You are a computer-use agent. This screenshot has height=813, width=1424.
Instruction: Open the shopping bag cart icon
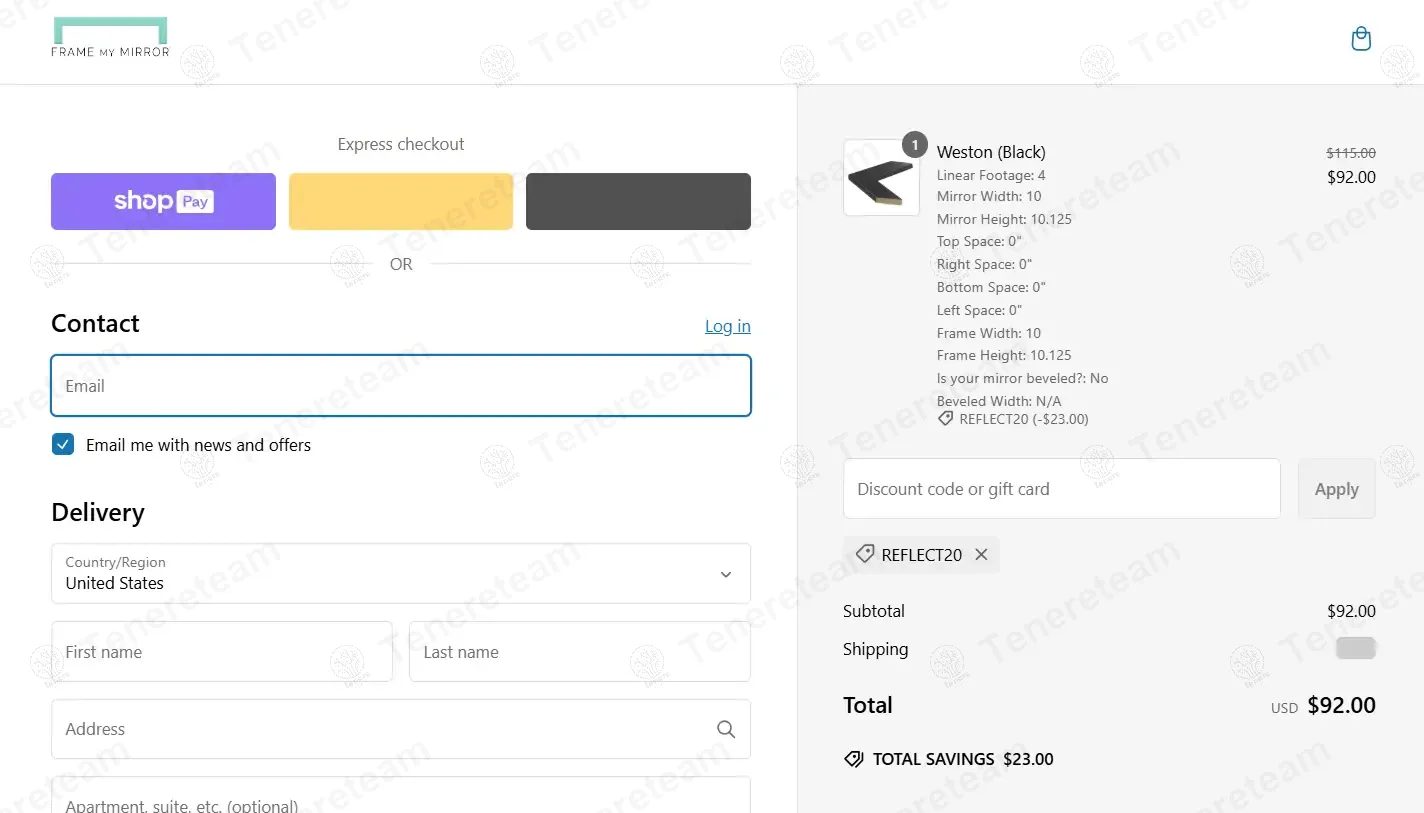pos(1360,40)
